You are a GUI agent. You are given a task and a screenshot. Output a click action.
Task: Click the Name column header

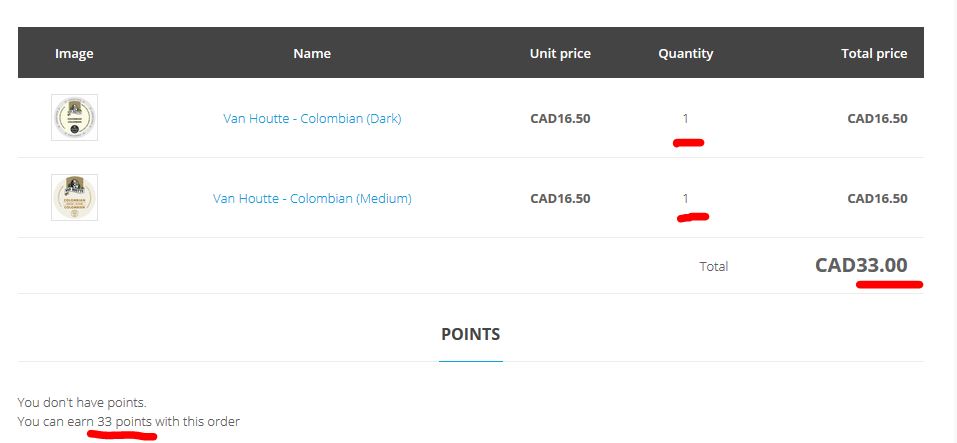click(312, 53)
